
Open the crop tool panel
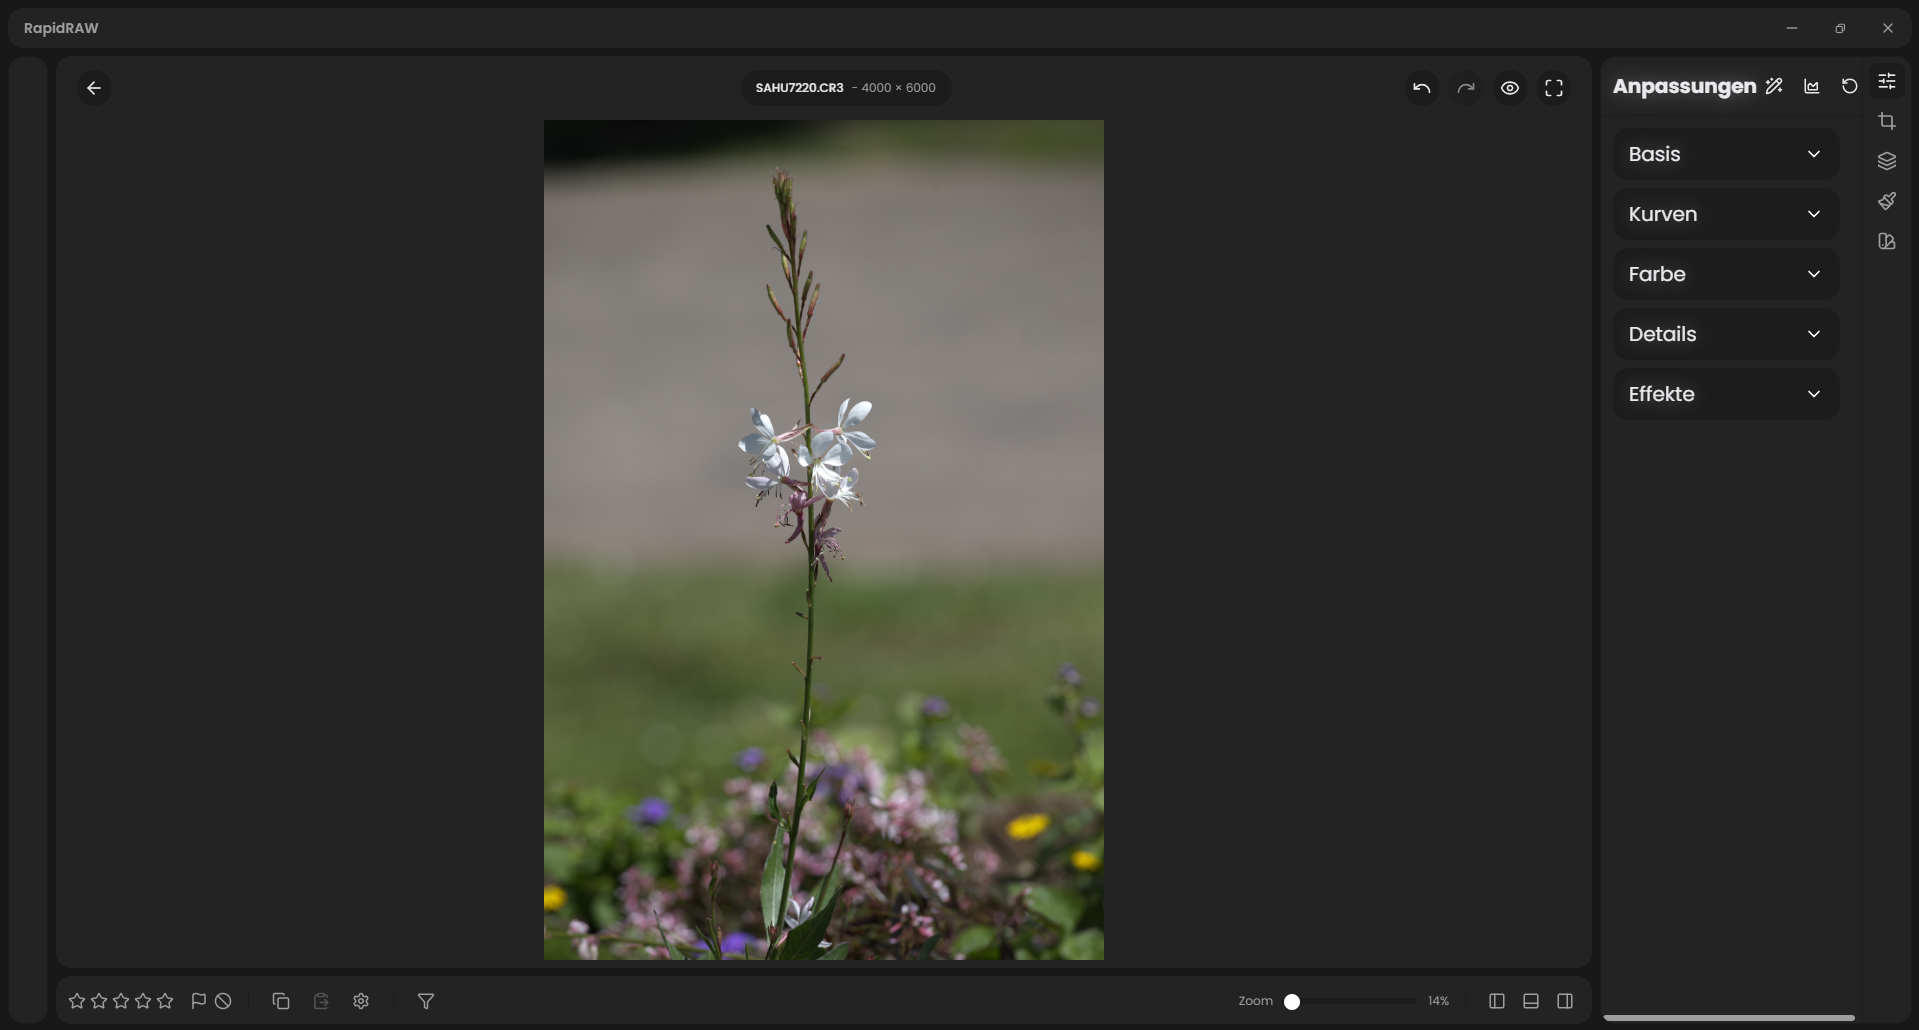coord(1887,121)
